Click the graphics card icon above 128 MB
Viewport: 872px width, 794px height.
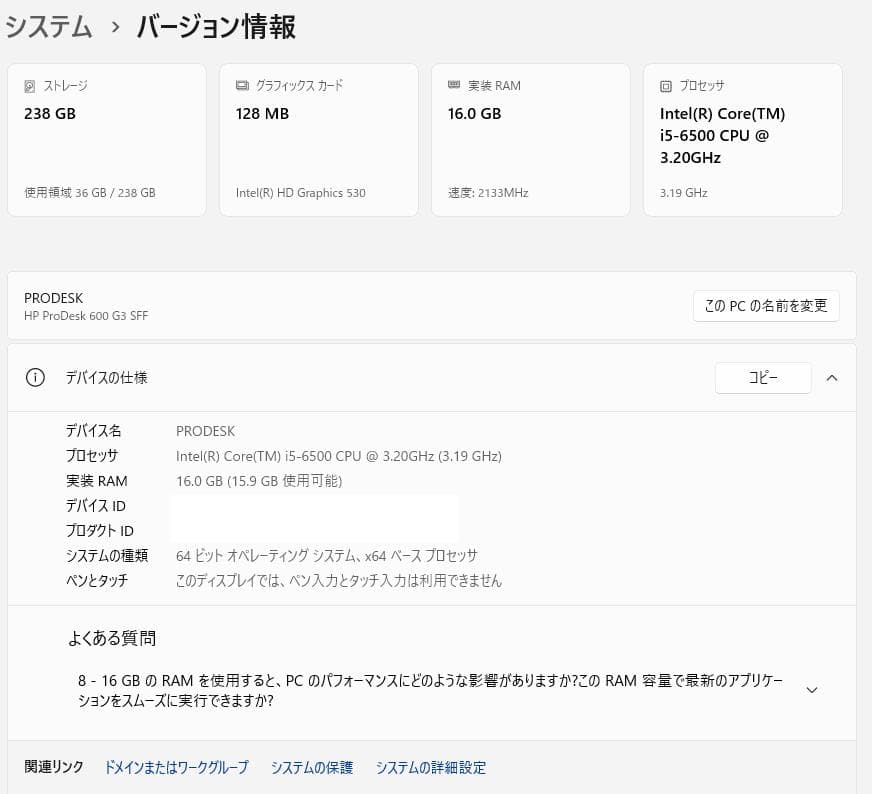tap(241, 86)
